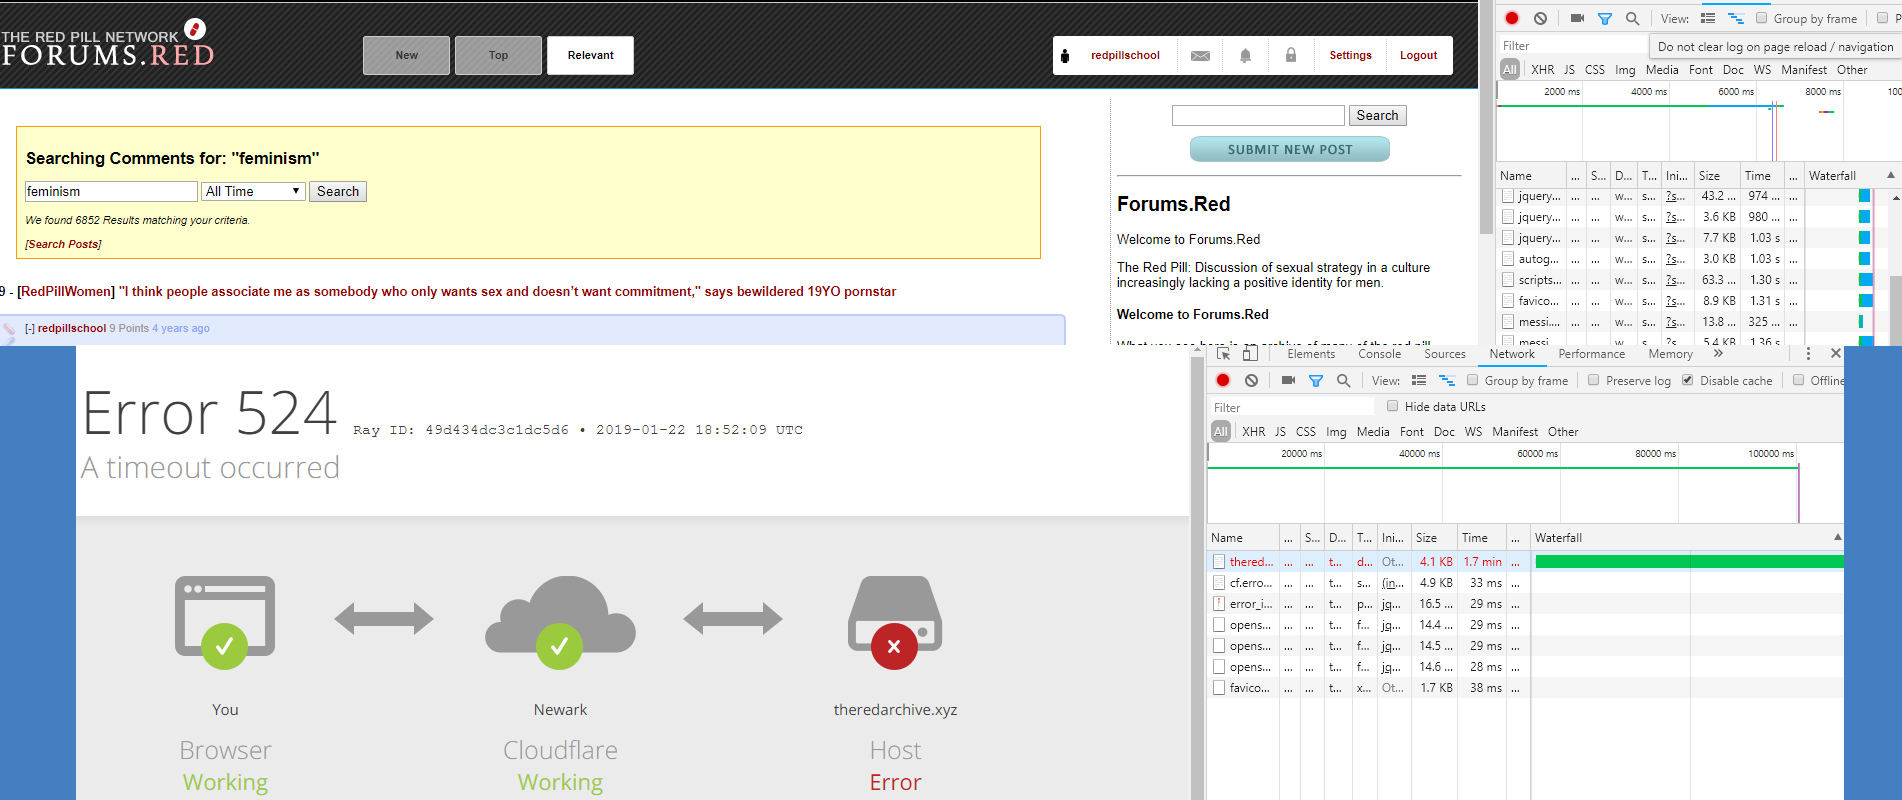Open the Performance tab
Screen dimensions: 1902x800
tap(1592, 354)
